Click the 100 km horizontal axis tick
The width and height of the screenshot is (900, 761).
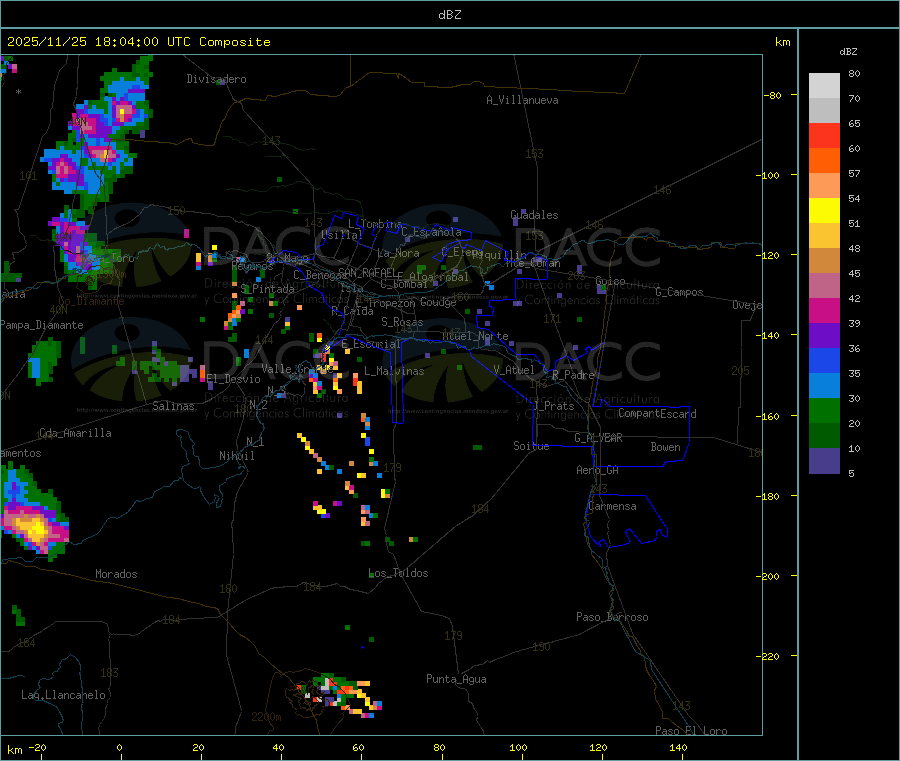[x=518, y=747]
